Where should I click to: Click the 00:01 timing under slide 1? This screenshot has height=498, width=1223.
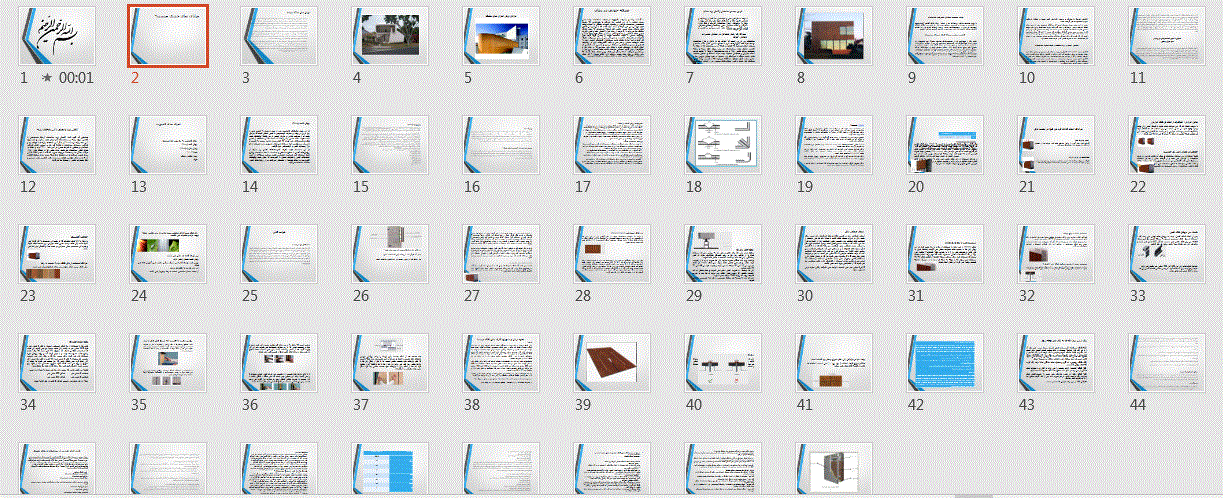tap(76, 77)
